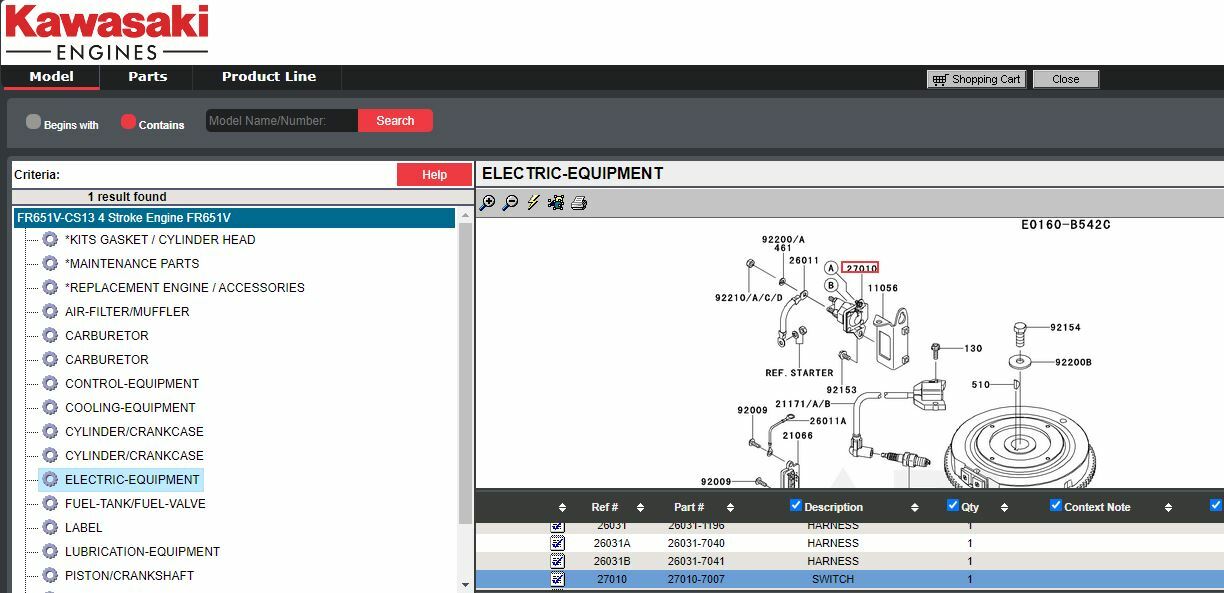The width and height of the screenshot is (1224, 593).
Task: Print the diagram with the printer icon
Action: pos(579,203)
